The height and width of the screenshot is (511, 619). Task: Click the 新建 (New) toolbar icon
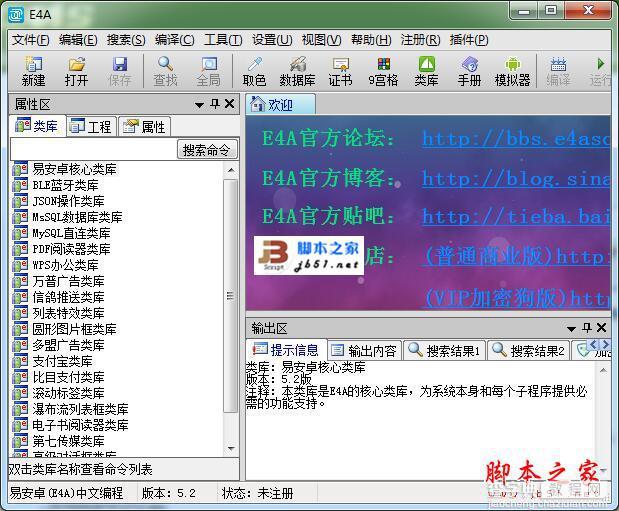coord(33,71)
